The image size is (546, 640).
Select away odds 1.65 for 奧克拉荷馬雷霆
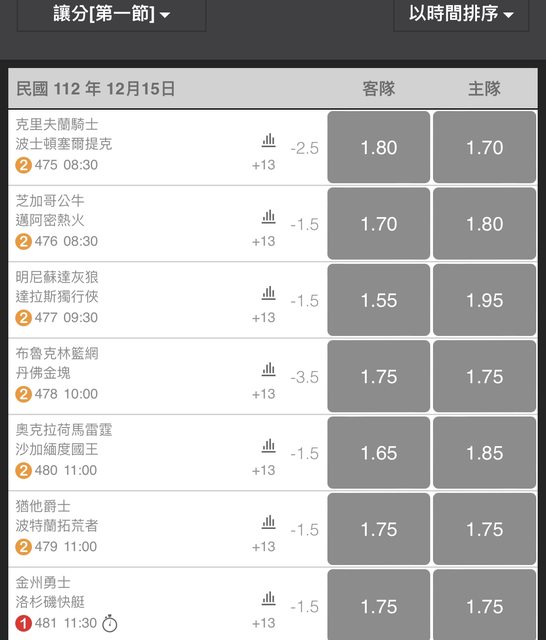coord(379,453)
